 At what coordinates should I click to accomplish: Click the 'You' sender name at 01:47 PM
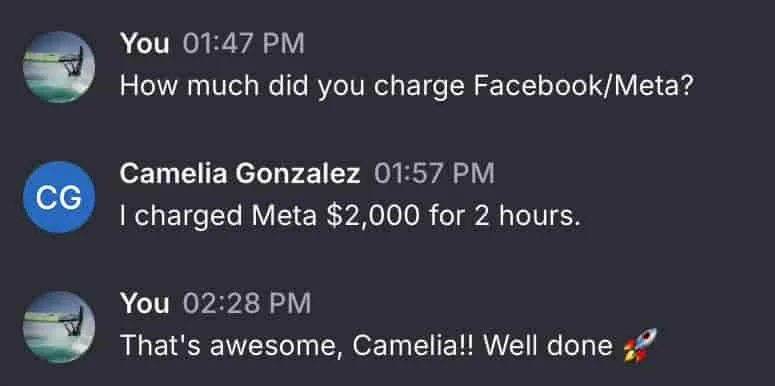(144, 43)
